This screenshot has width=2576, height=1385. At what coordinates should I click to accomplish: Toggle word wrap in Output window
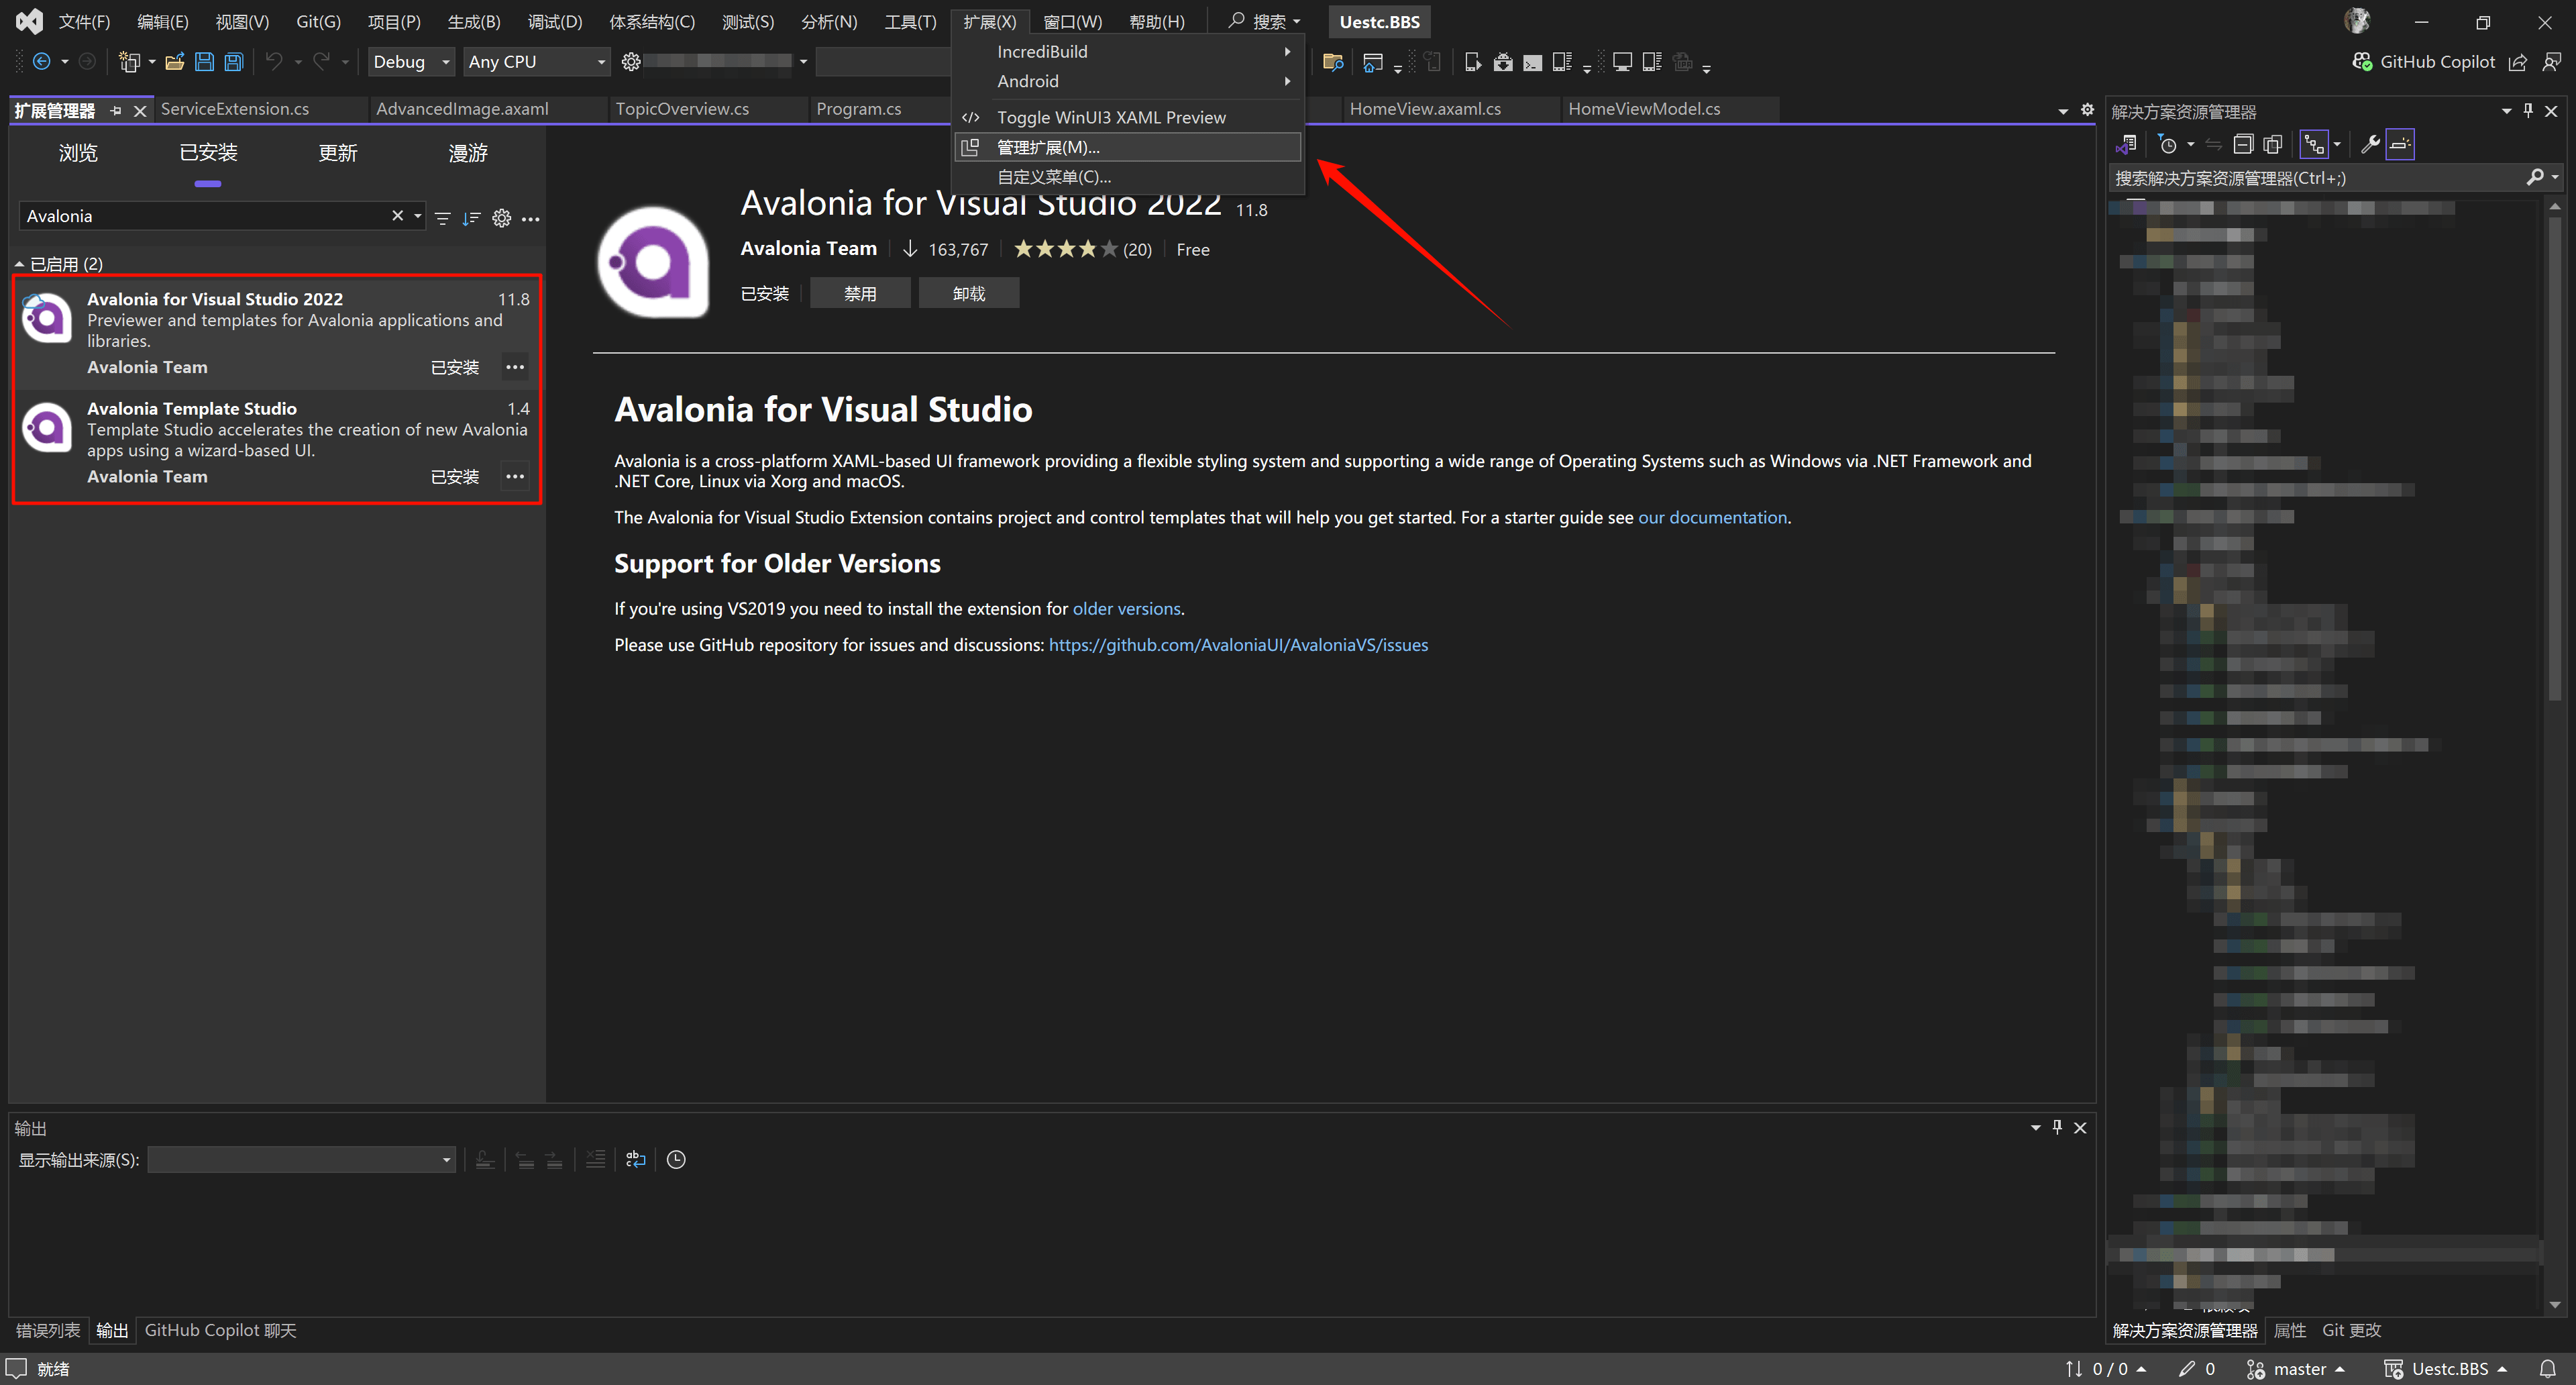point(636,1160)
